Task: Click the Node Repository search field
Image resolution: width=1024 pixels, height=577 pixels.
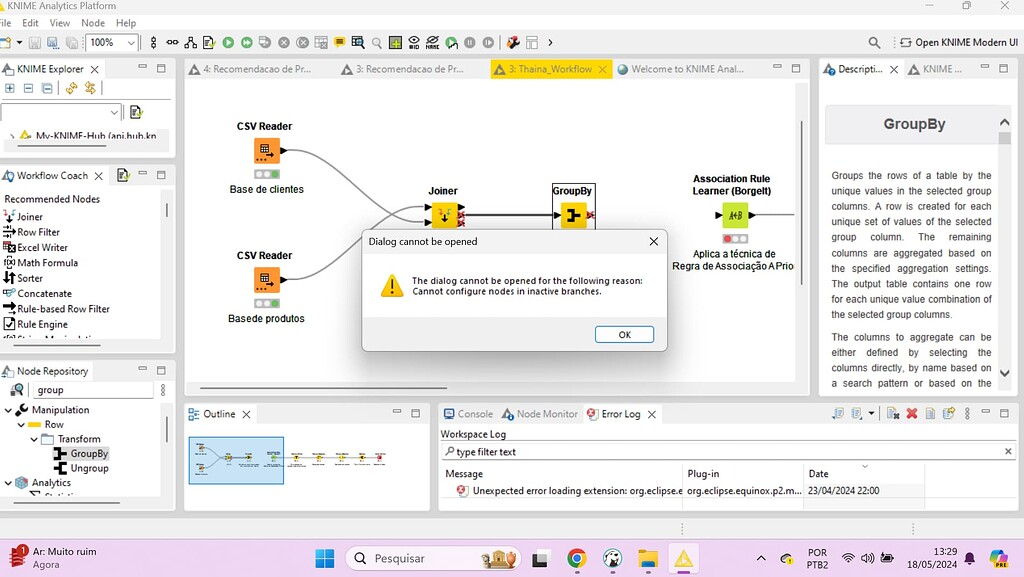Action: click(x=92, y=390)
